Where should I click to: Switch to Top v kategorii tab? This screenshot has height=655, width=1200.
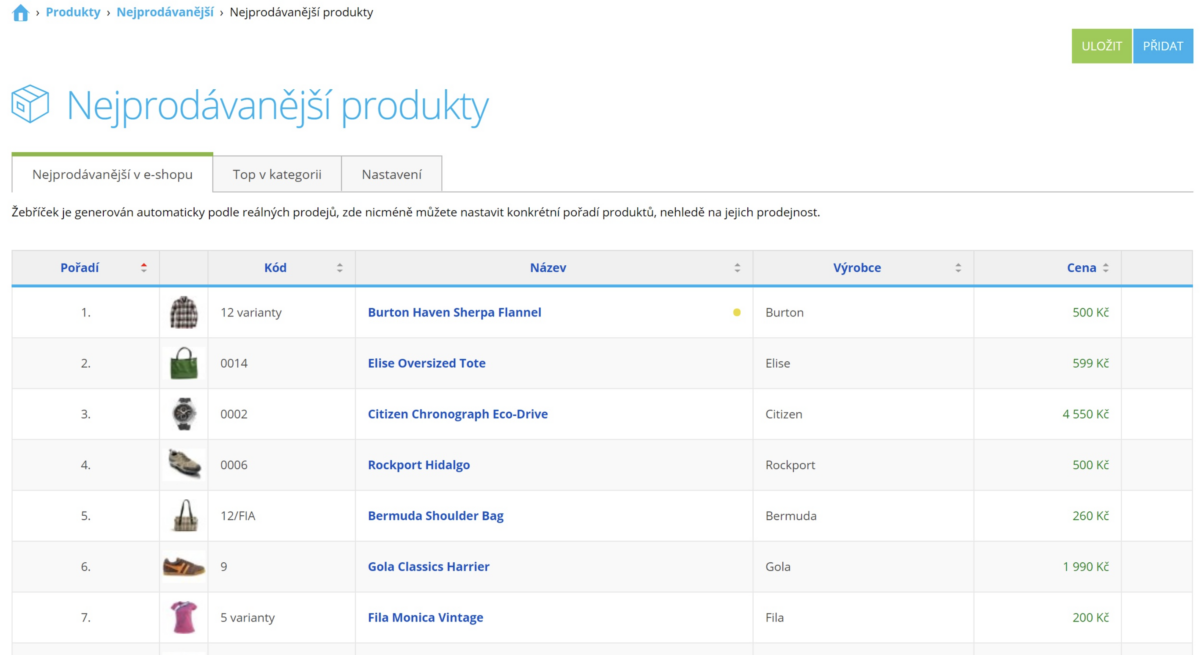(x=277, y=174)
